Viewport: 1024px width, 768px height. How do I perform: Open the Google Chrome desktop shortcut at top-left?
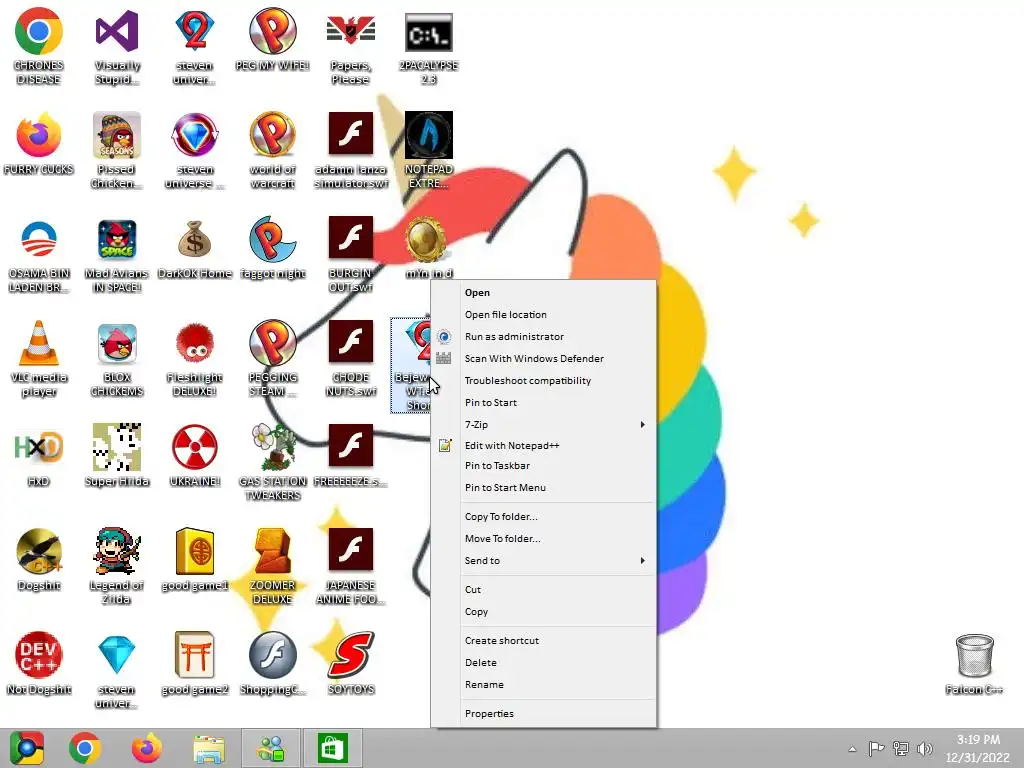(x=39, y=32)
